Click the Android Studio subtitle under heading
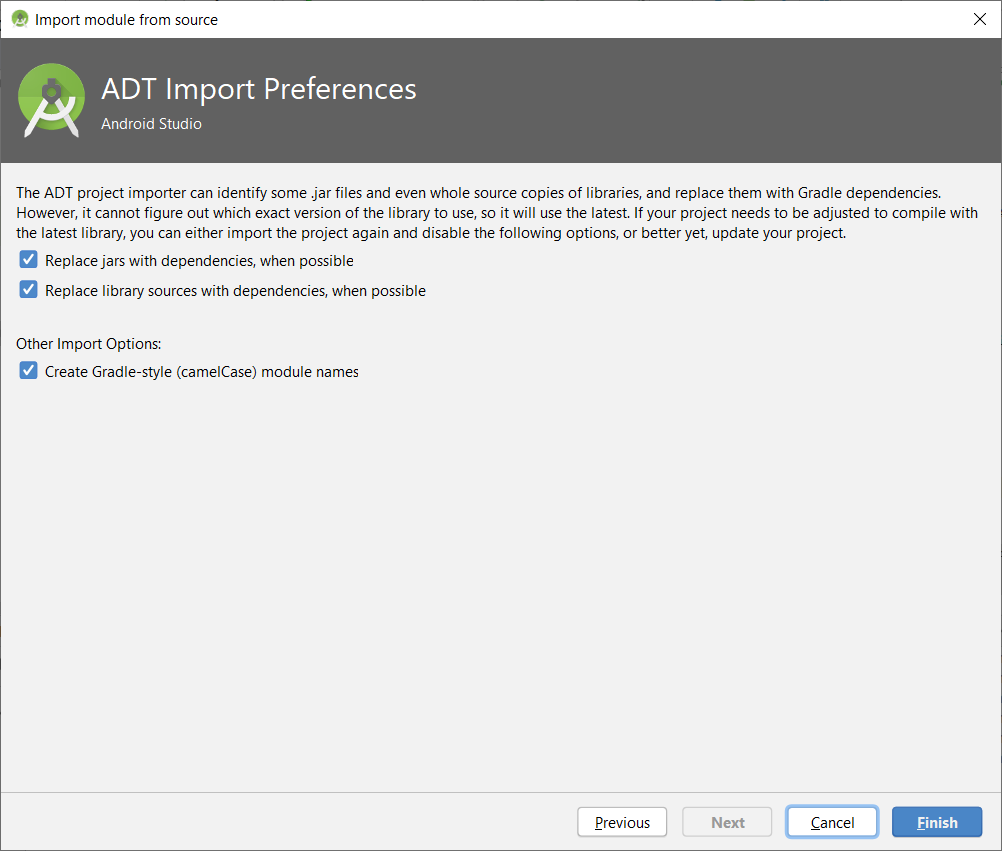The image size is (1002, 851). coord(151,124)
